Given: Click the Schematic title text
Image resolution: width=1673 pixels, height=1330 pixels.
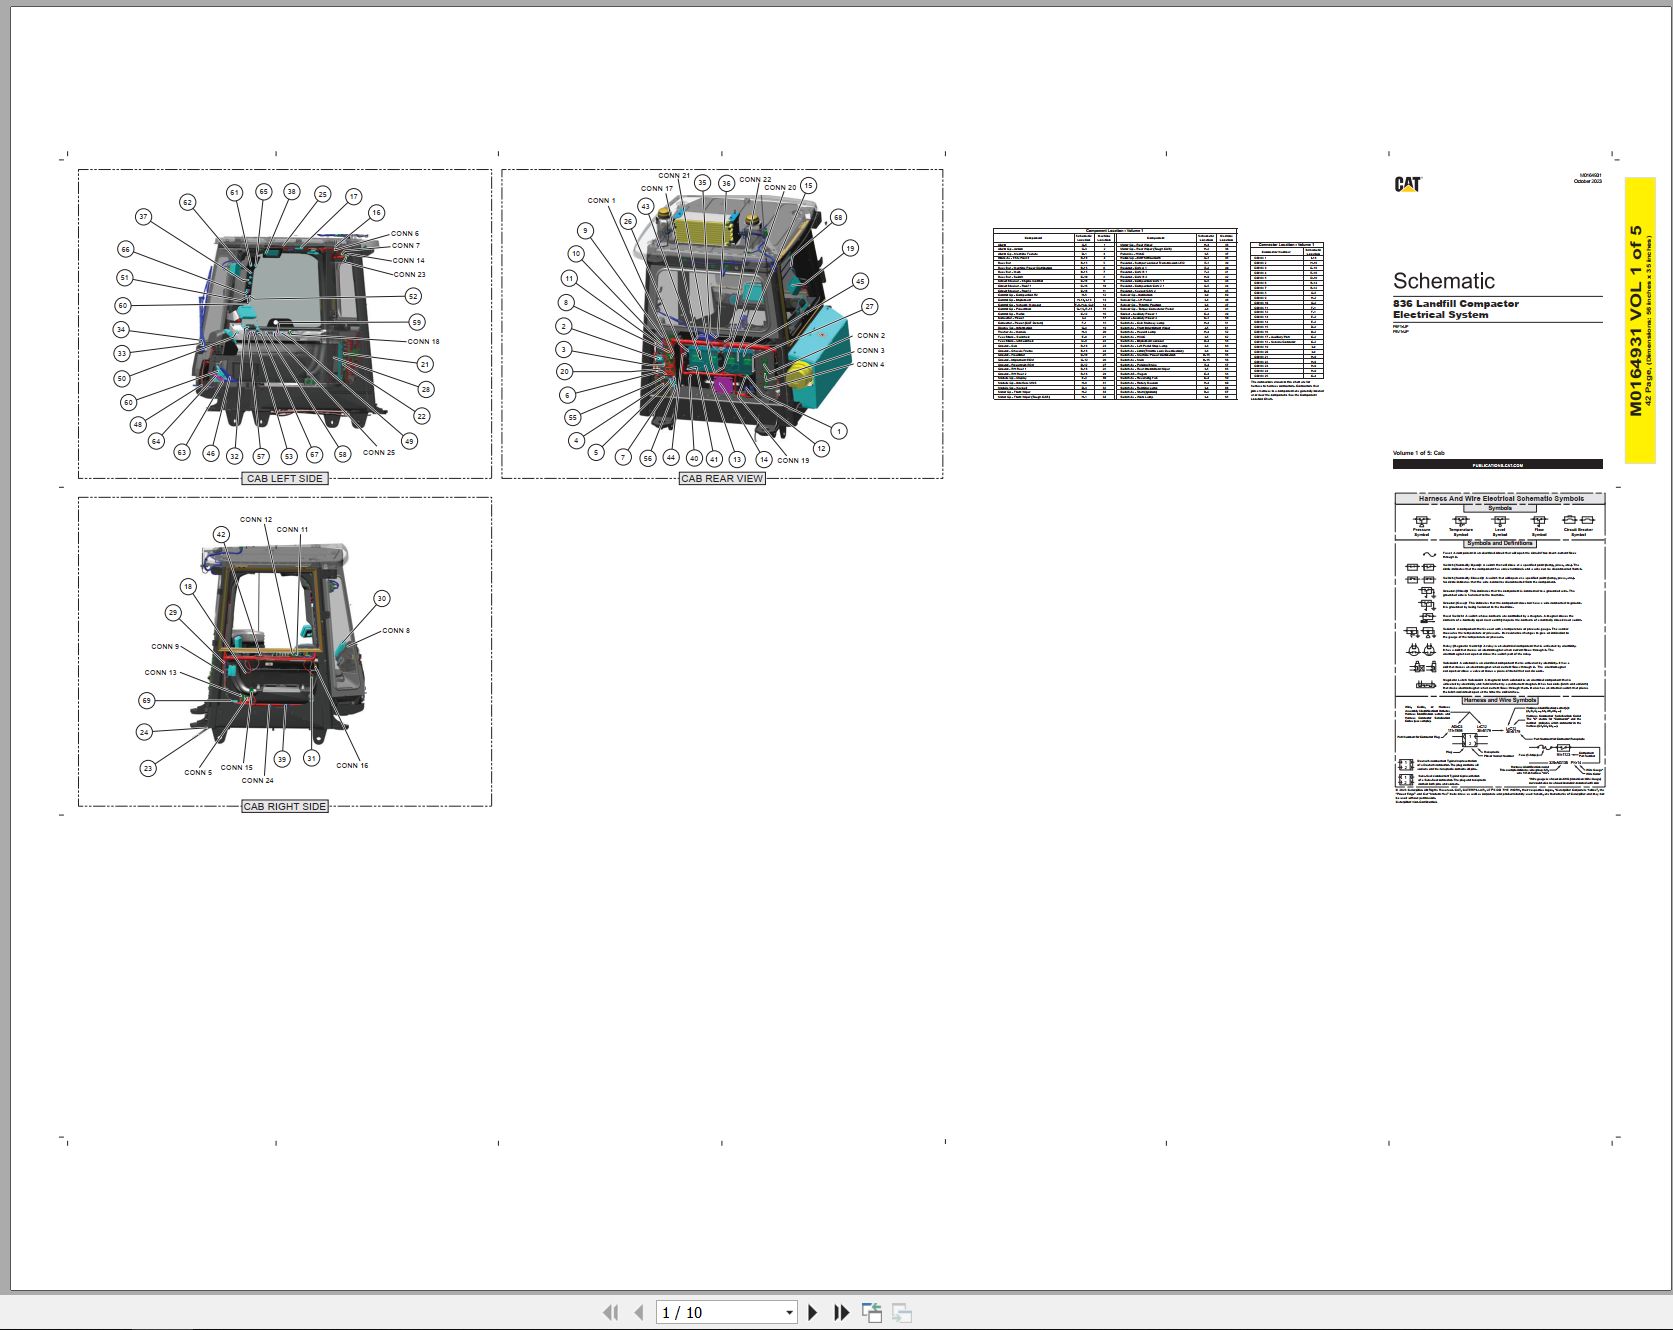Looking at the screenshot, I should click(1444, 281).
